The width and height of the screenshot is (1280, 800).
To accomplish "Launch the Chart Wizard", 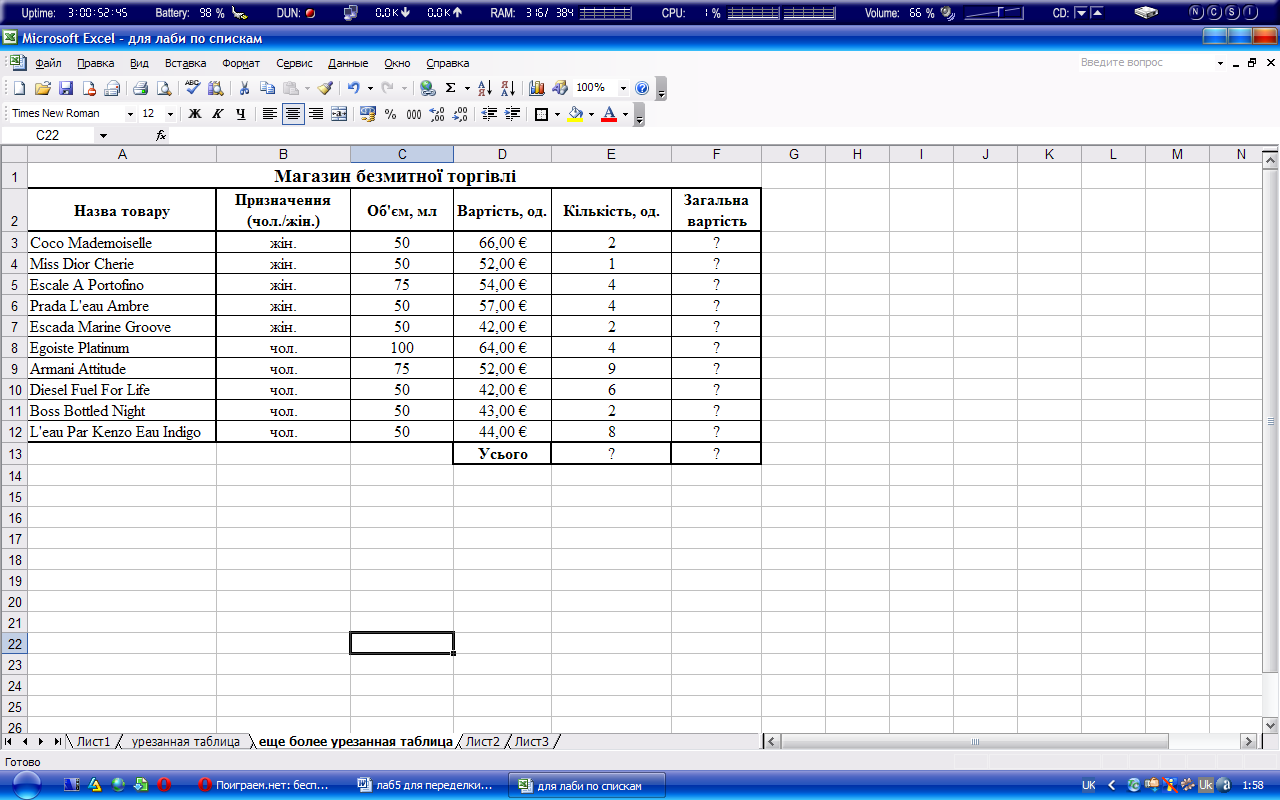I will 537,88.
